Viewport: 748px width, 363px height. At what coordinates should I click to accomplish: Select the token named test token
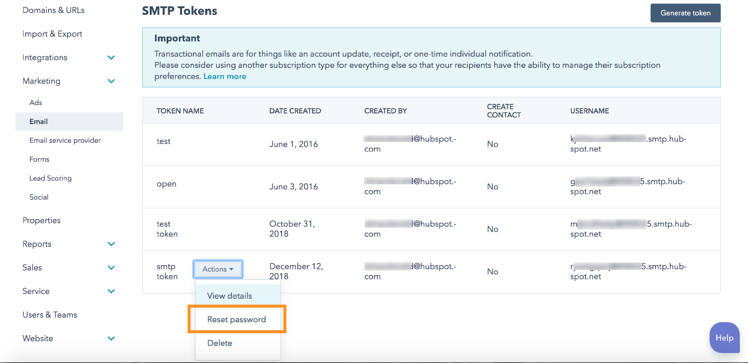(167, 229)
